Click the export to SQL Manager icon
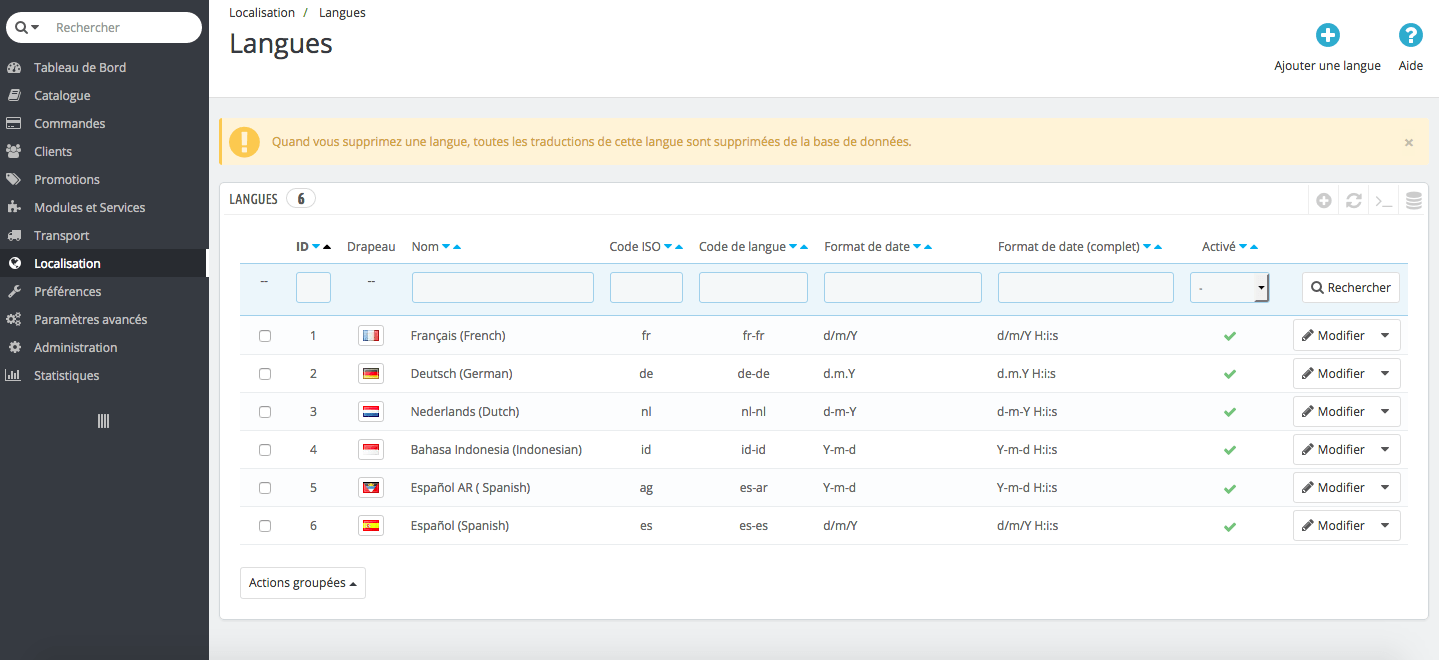Screen dimensions: 1439x660 [1413, 200]
